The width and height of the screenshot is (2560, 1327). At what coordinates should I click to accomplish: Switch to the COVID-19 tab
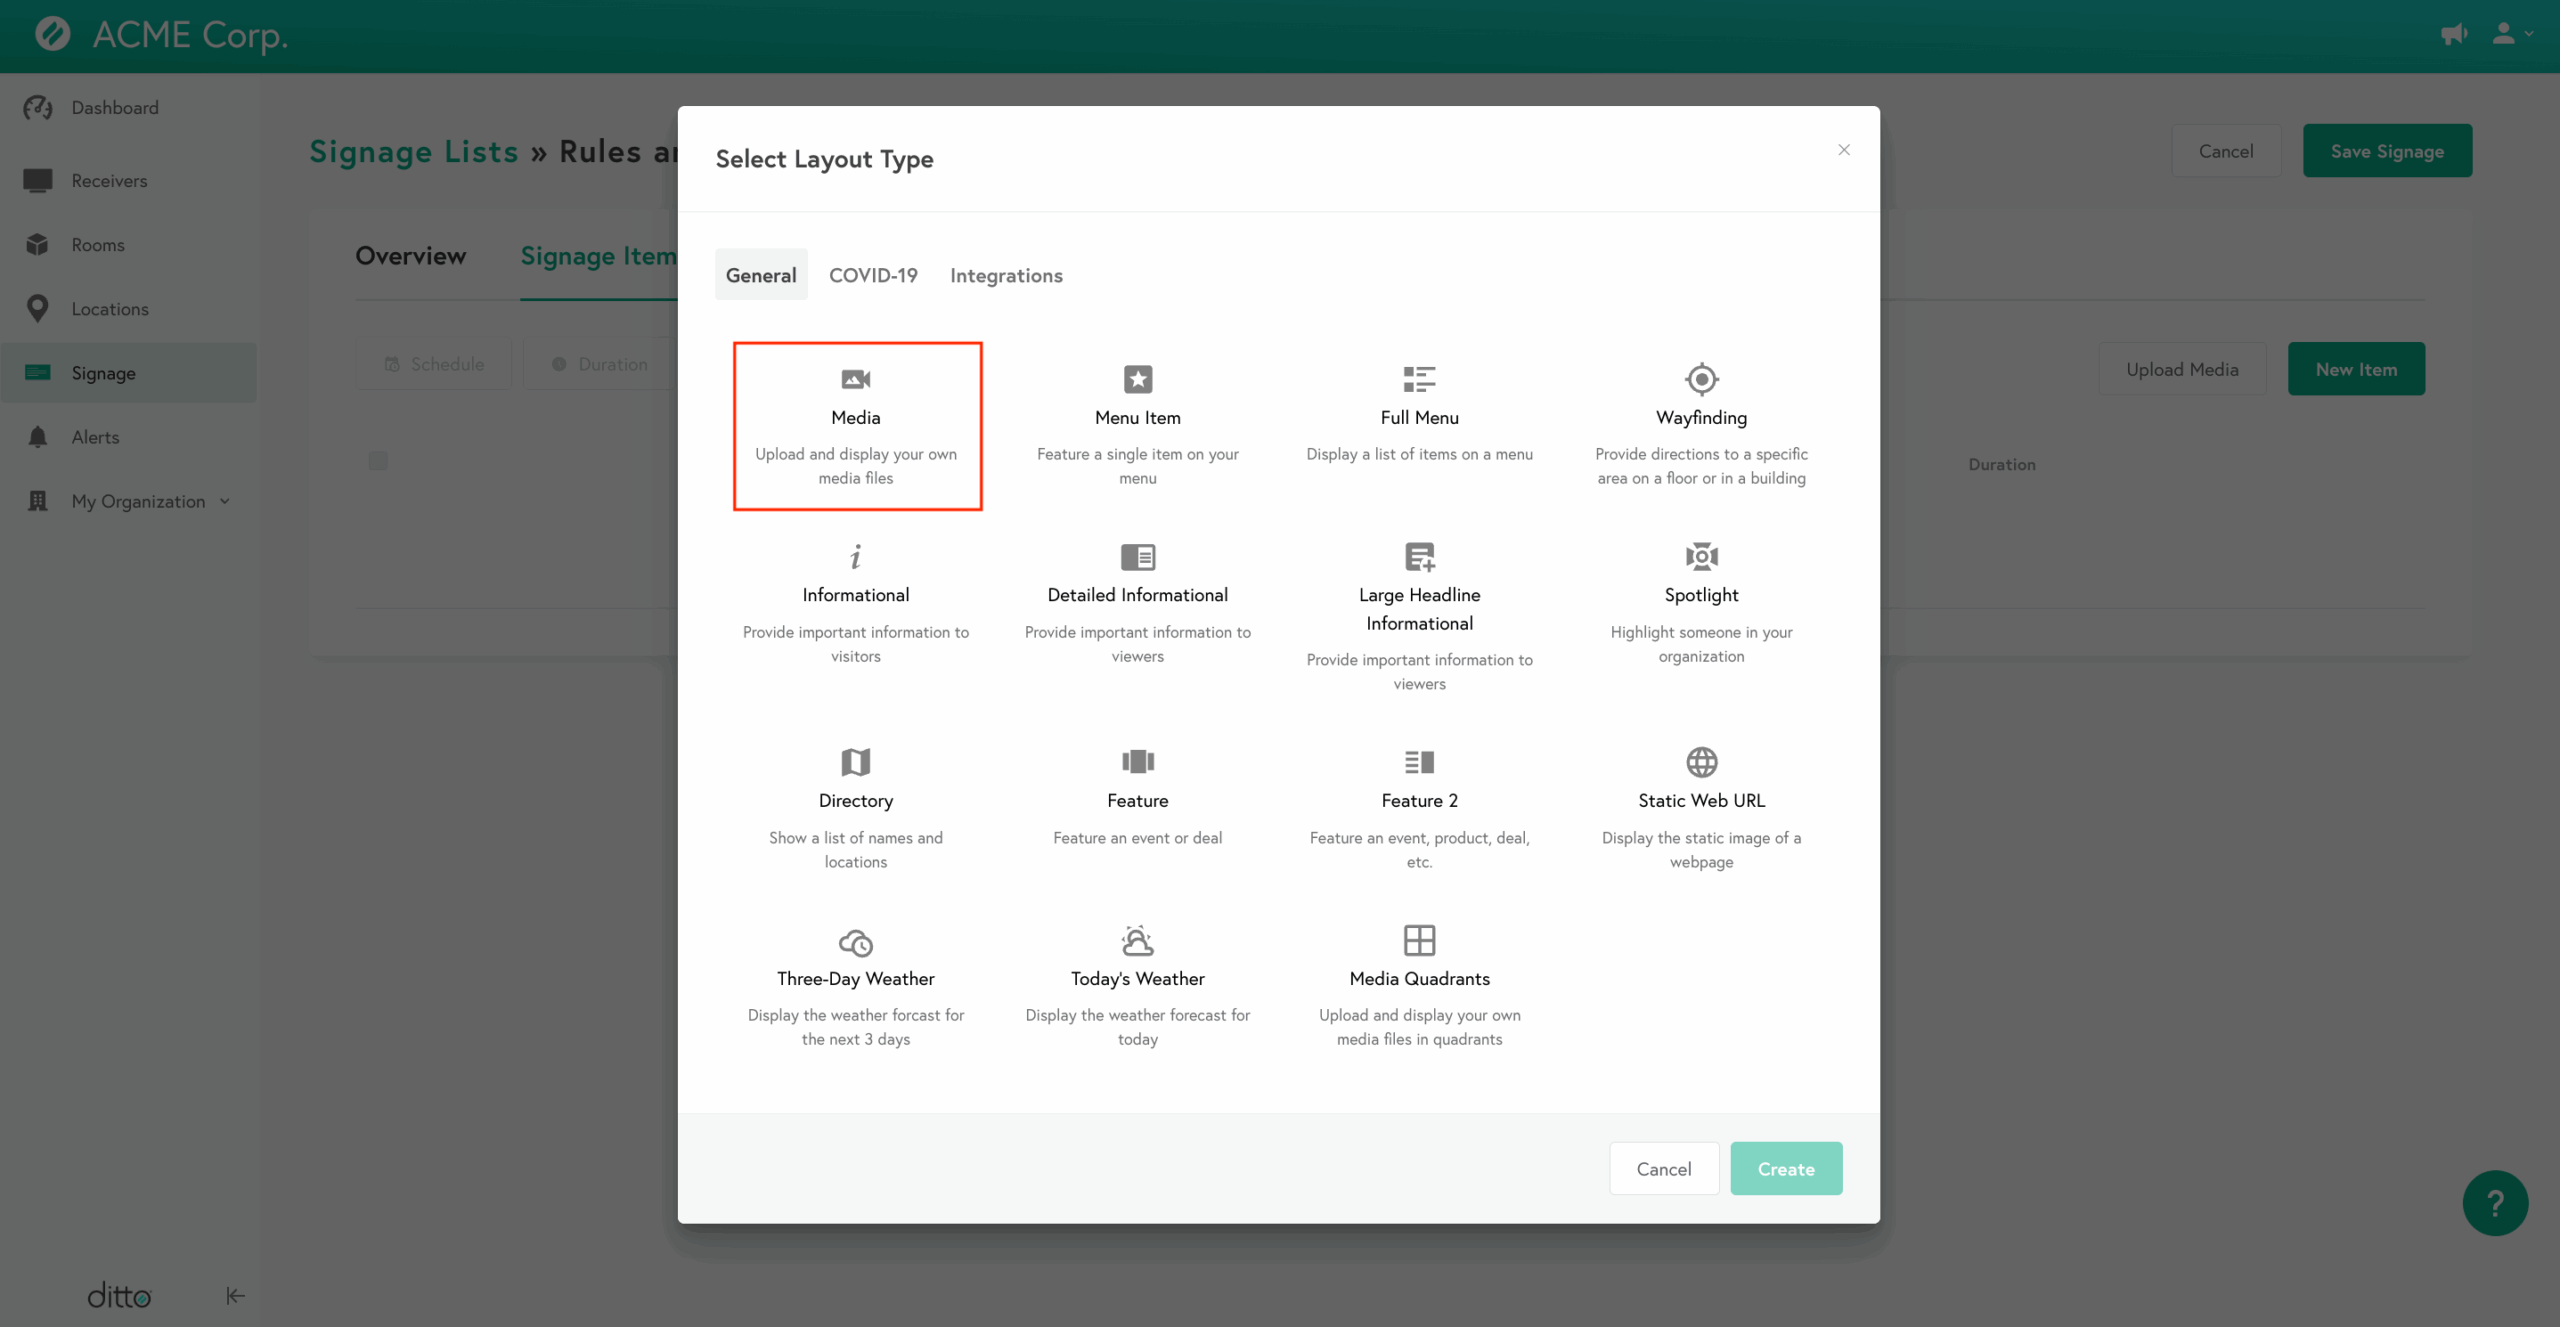tap(873, 275)
